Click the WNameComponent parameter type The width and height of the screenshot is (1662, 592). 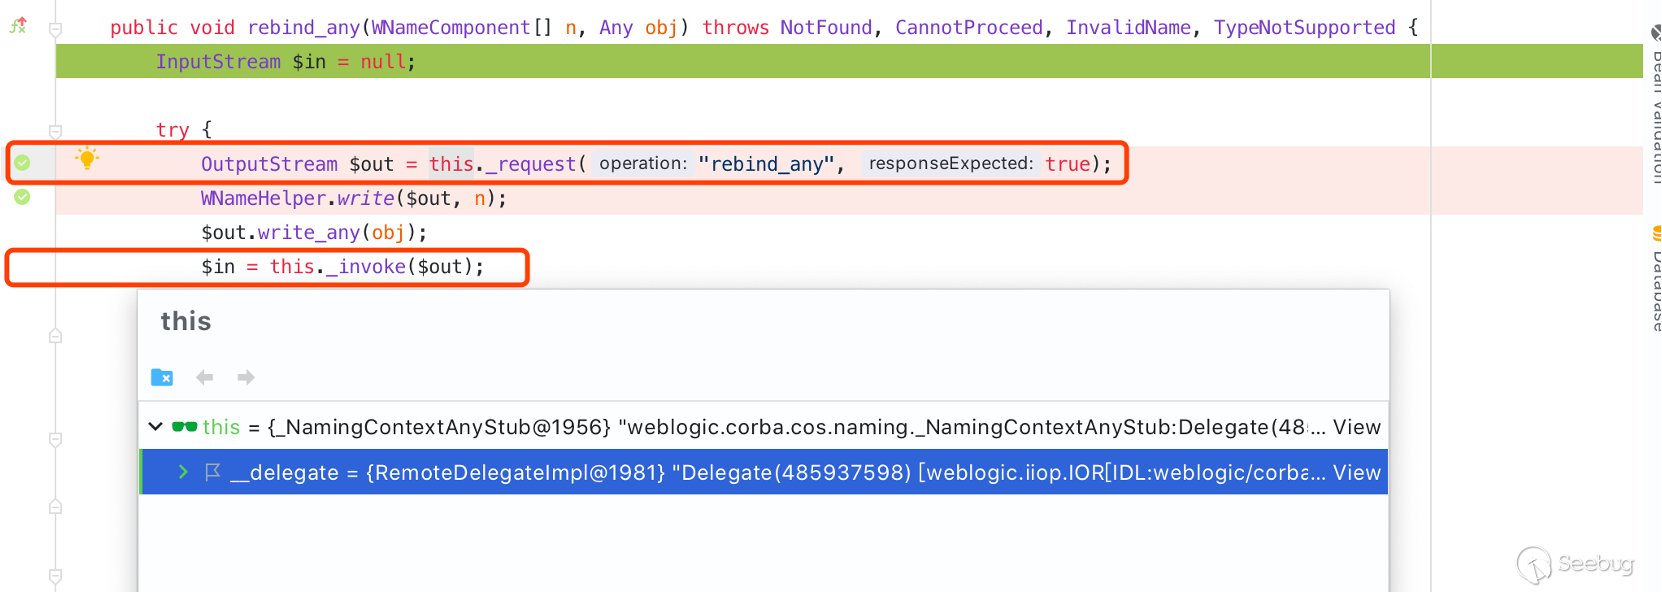(451, 28)
